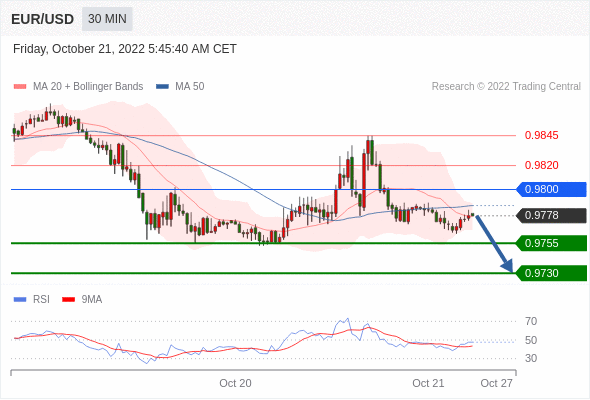Click the 'Oct 20' date axis label
Image resolution: width=590 pixels, height=400 pixels.
(x=235, y=383)
